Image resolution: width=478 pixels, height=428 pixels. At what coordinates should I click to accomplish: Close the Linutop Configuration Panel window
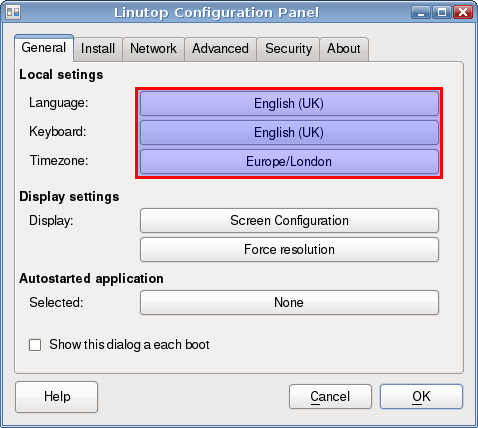pos(463,13)
